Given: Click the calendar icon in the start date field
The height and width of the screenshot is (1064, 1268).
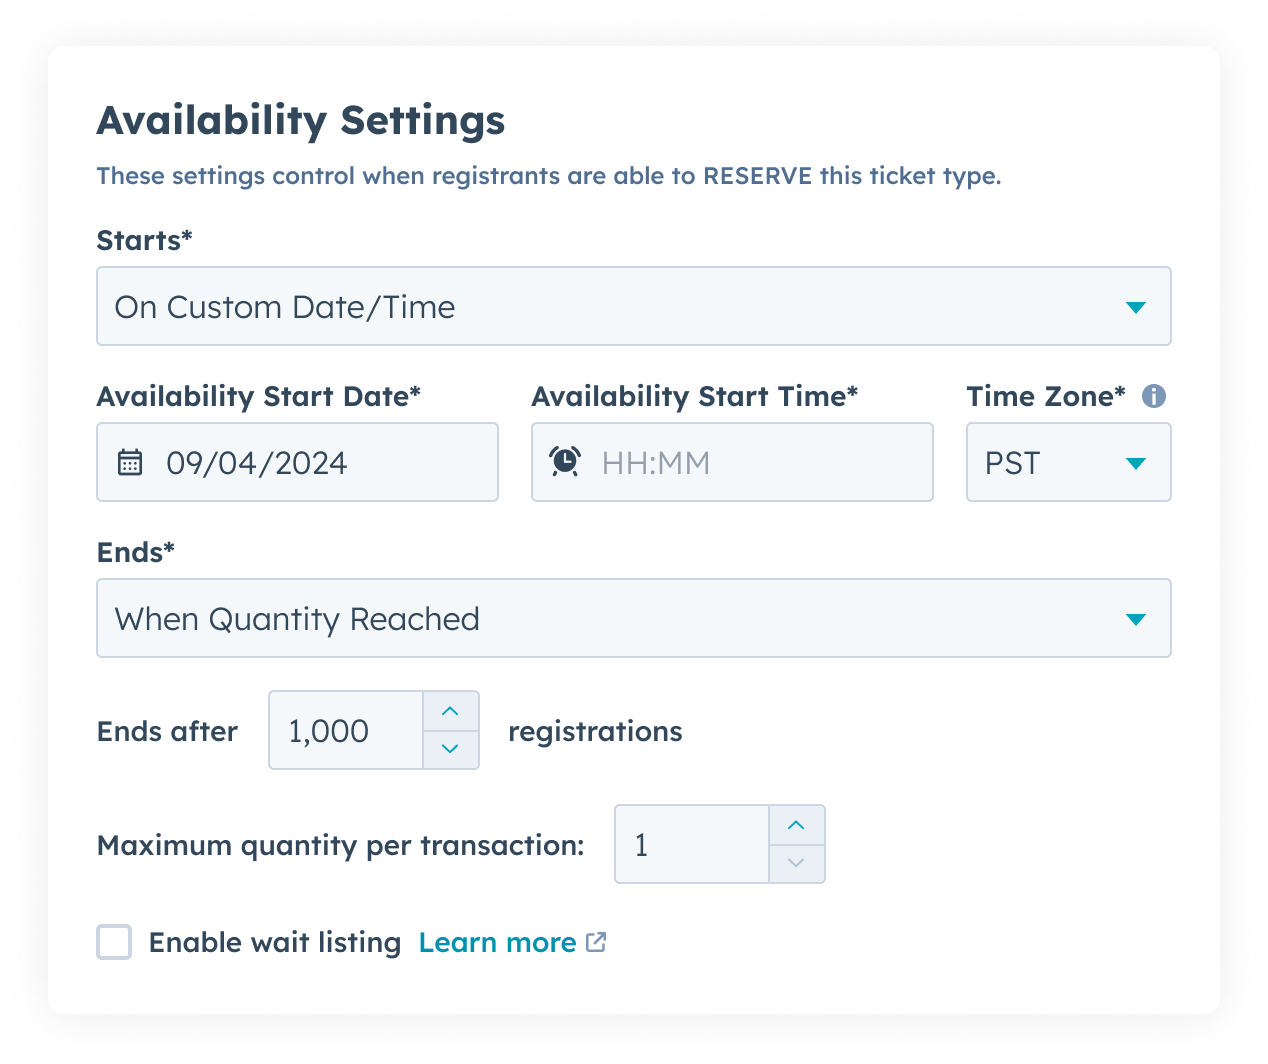Looking at the screenshot, I should [131, 462].
